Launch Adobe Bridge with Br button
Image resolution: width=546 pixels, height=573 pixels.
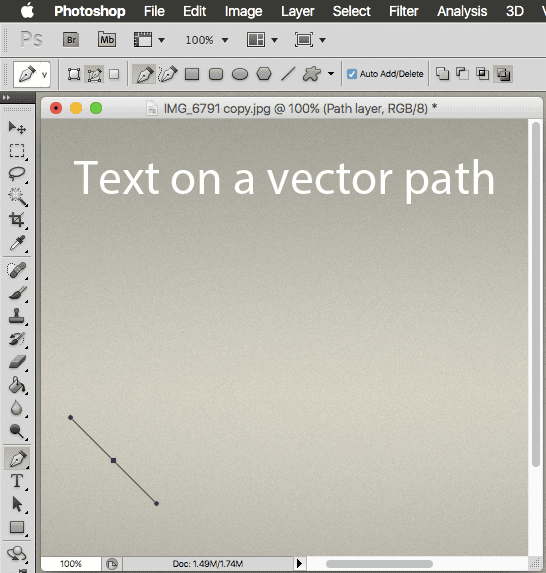71,39
